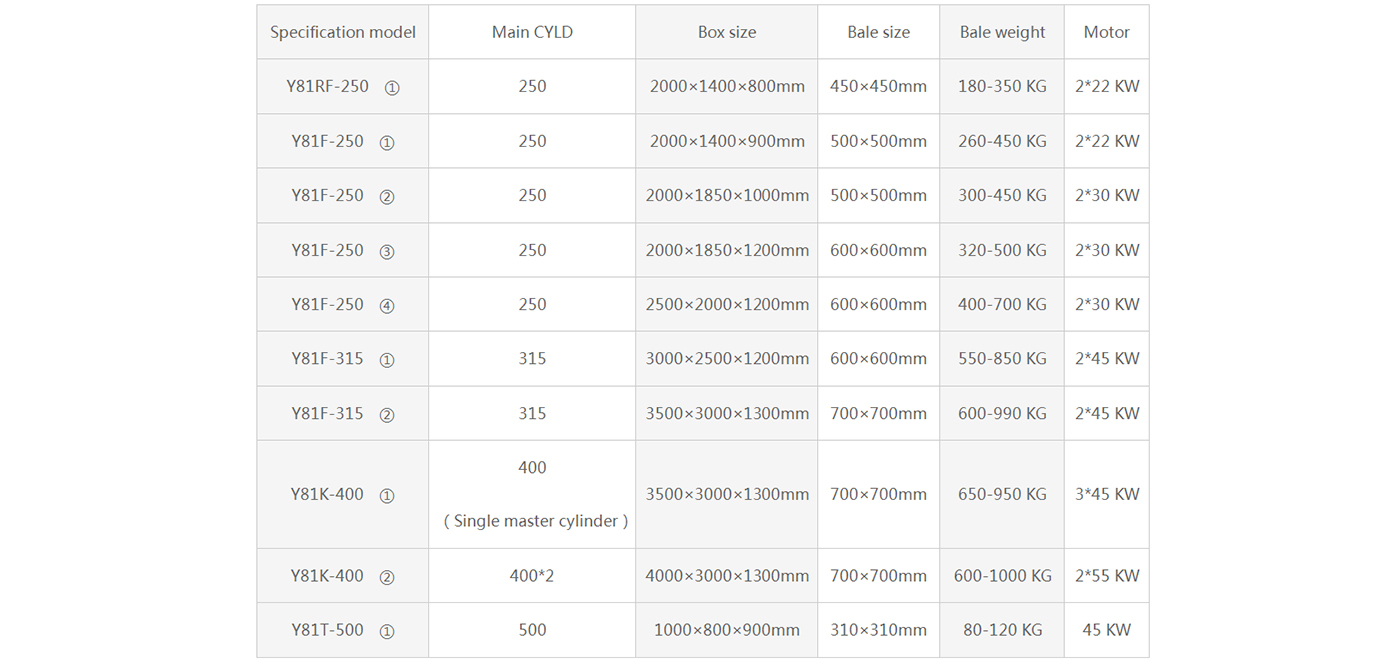Select the 400*2 Main CYLD cell
This screenshot has width=1400, height=663.
[532, 576]
